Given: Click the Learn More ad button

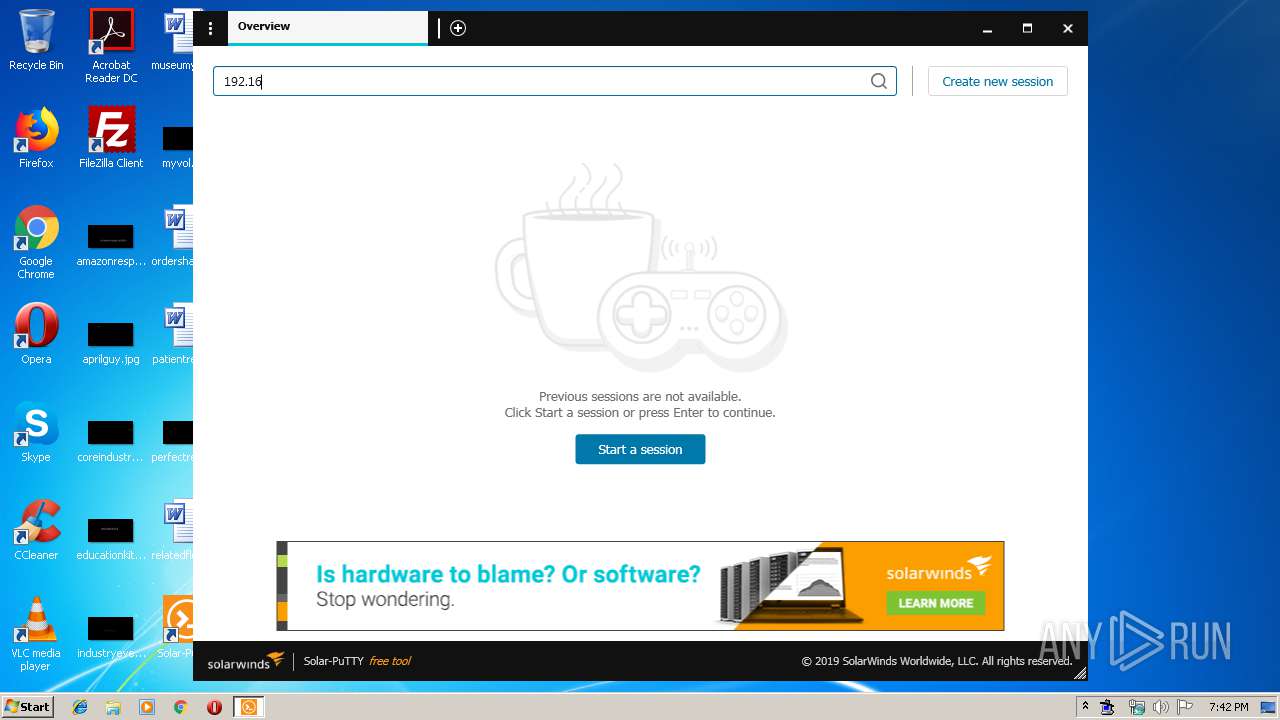Looking at the screenshot, I should pyautogui.click(x=935, y=603).
